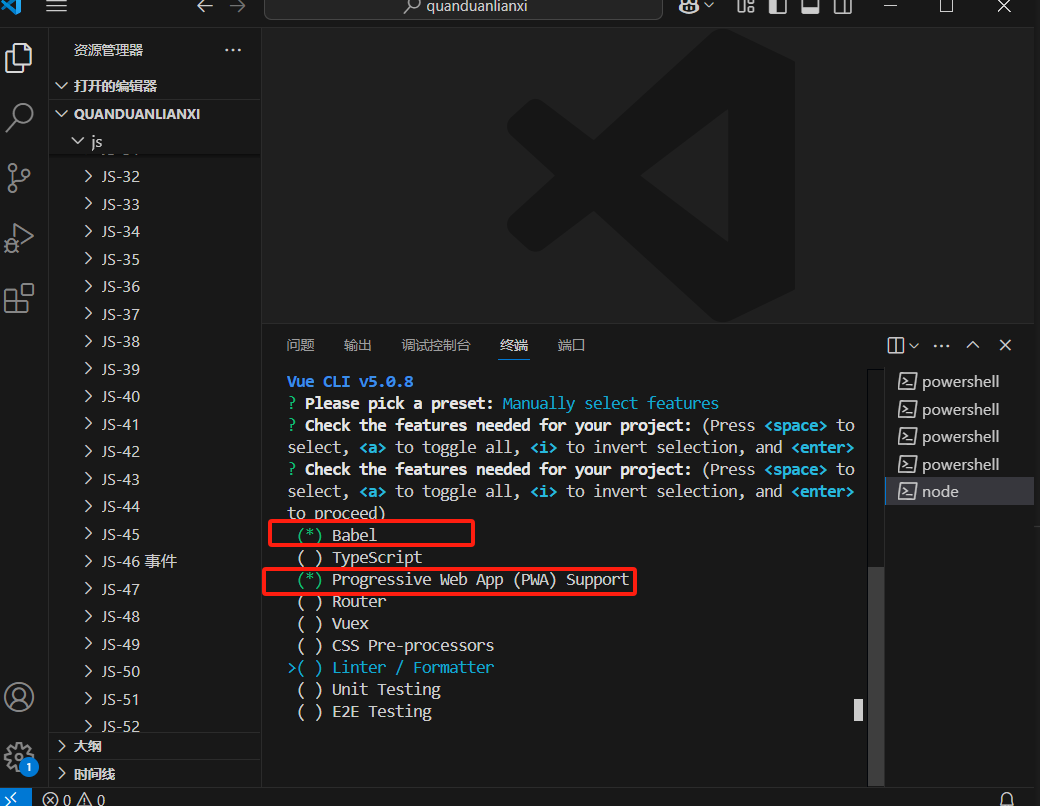Toggle the E2E Testing option
Image resolution: width=1040 pixels, height=806 pixels.
(x=364, y=712)
